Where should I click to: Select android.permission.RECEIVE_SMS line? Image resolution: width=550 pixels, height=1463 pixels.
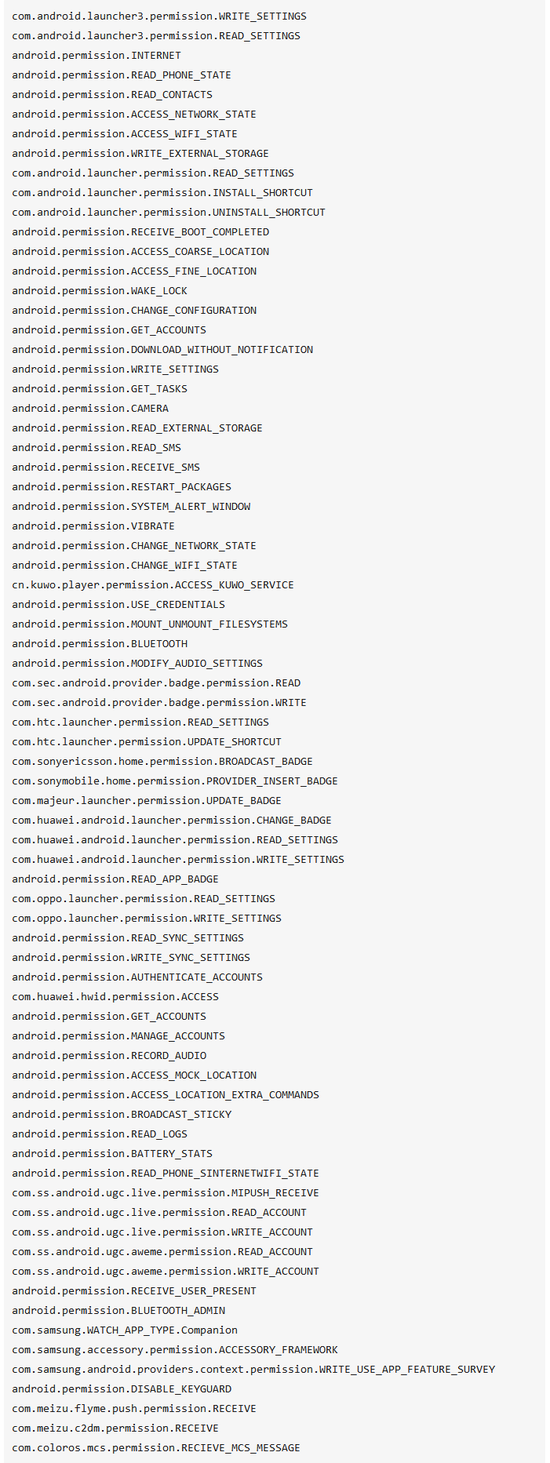click(106, 467)
